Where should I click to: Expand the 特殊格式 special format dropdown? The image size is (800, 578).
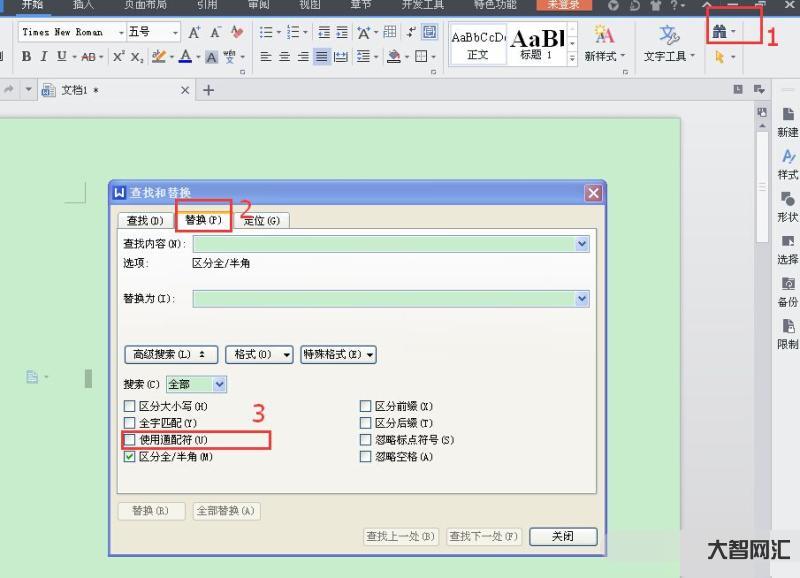pyautogui.click(x=338, y=354)
